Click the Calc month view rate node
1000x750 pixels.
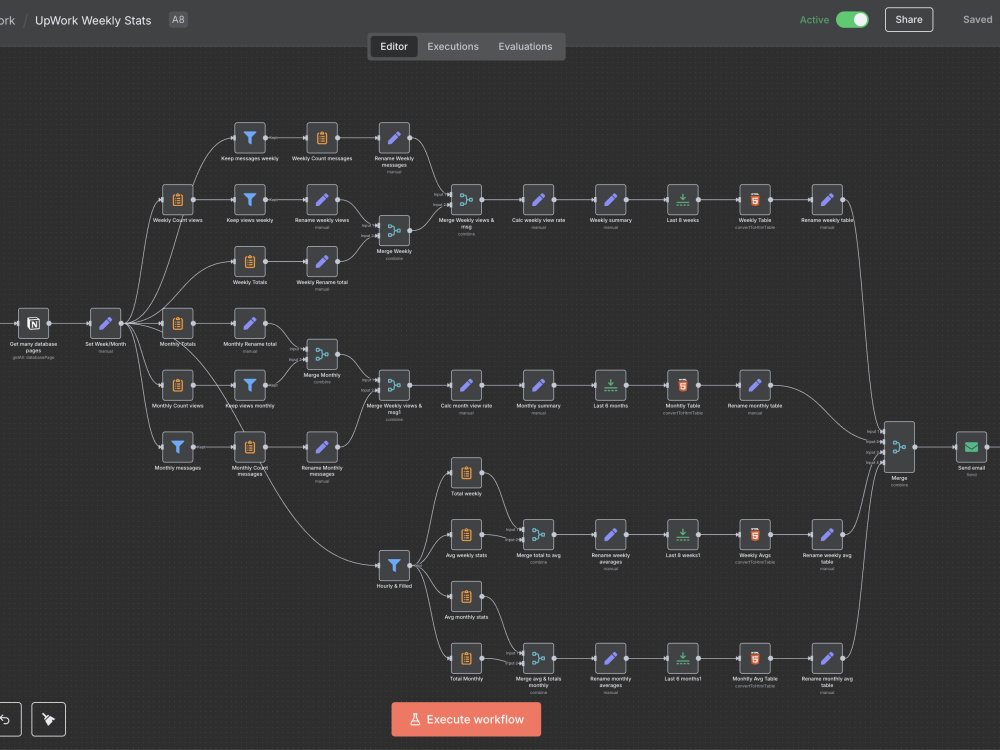[466, 385]
